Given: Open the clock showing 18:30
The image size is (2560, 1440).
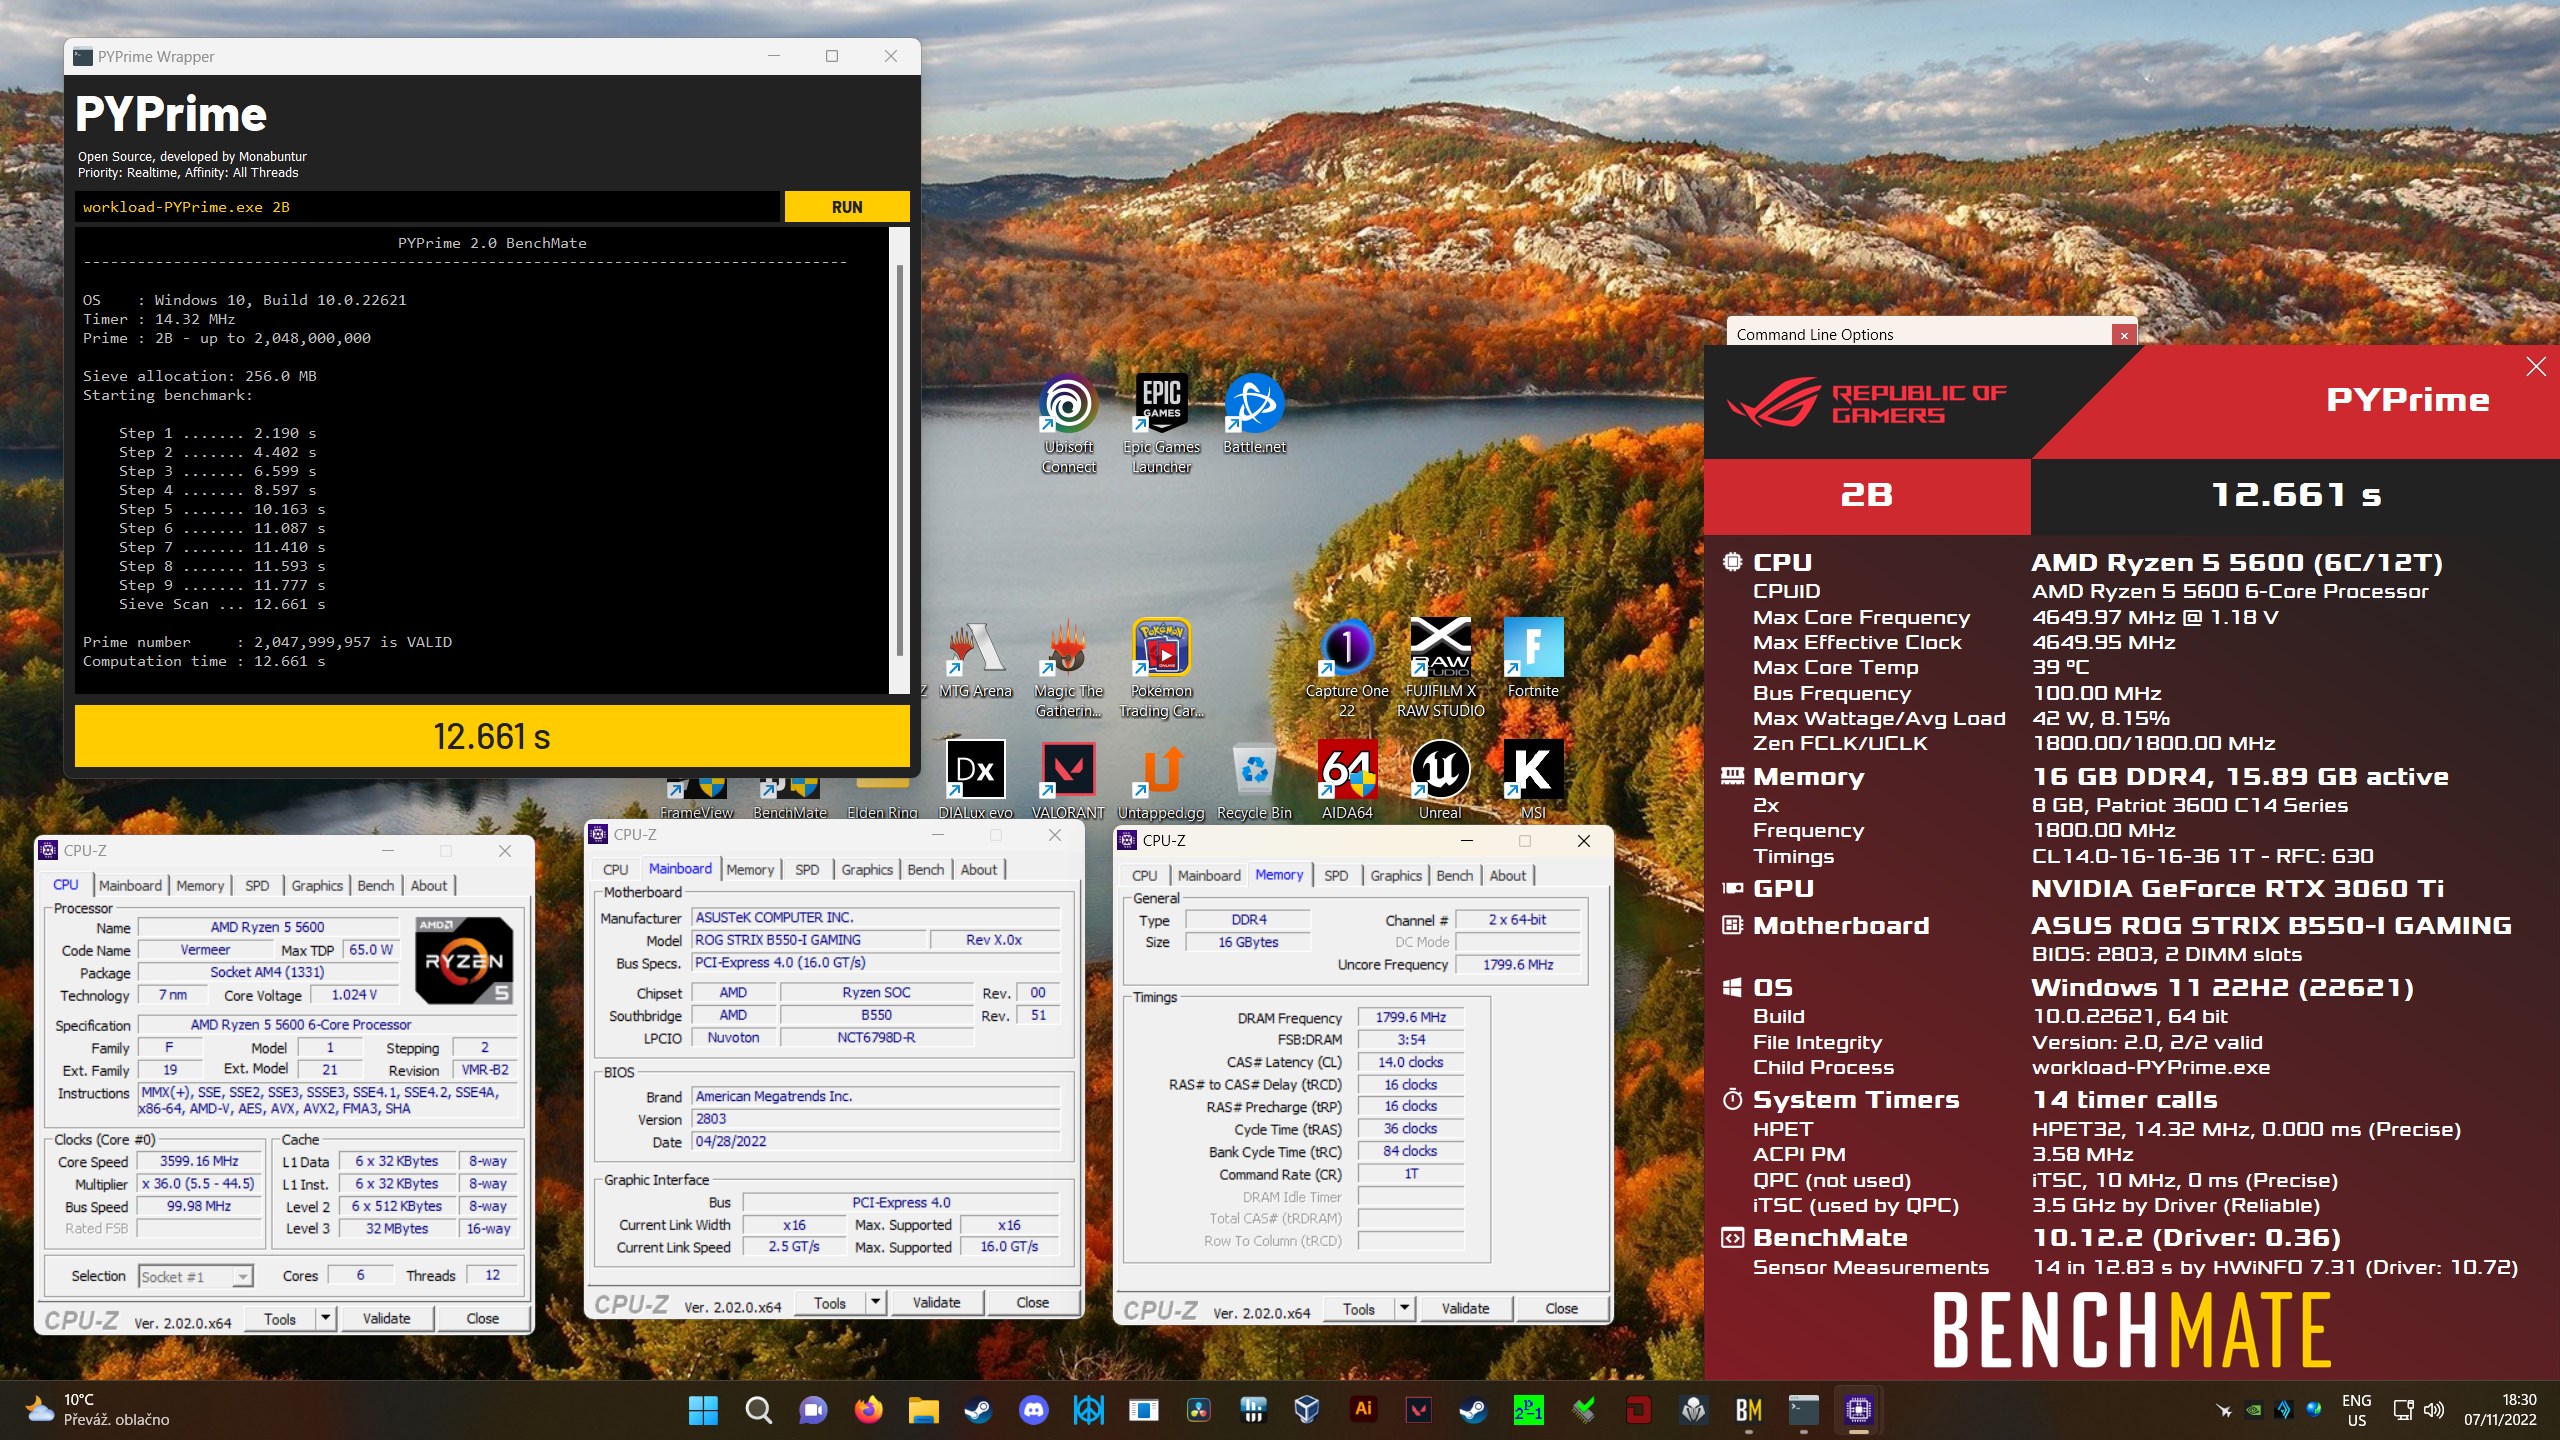Looking at the screenshot, I should tap(2500, 1409).
